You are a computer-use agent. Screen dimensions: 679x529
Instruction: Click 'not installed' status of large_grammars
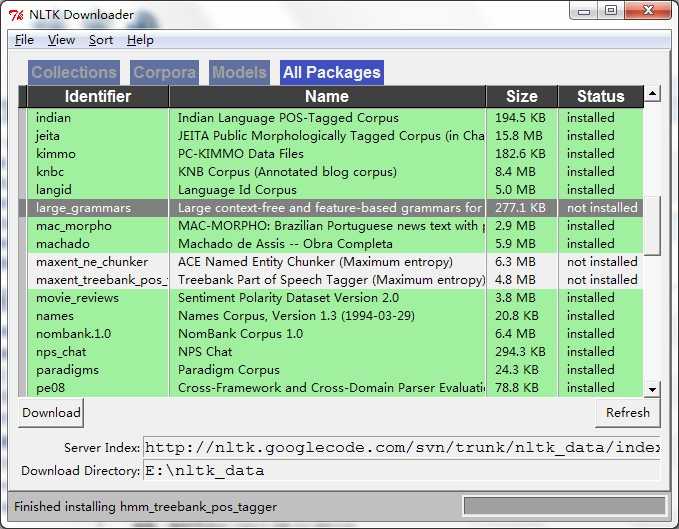(x=602, y=208)
